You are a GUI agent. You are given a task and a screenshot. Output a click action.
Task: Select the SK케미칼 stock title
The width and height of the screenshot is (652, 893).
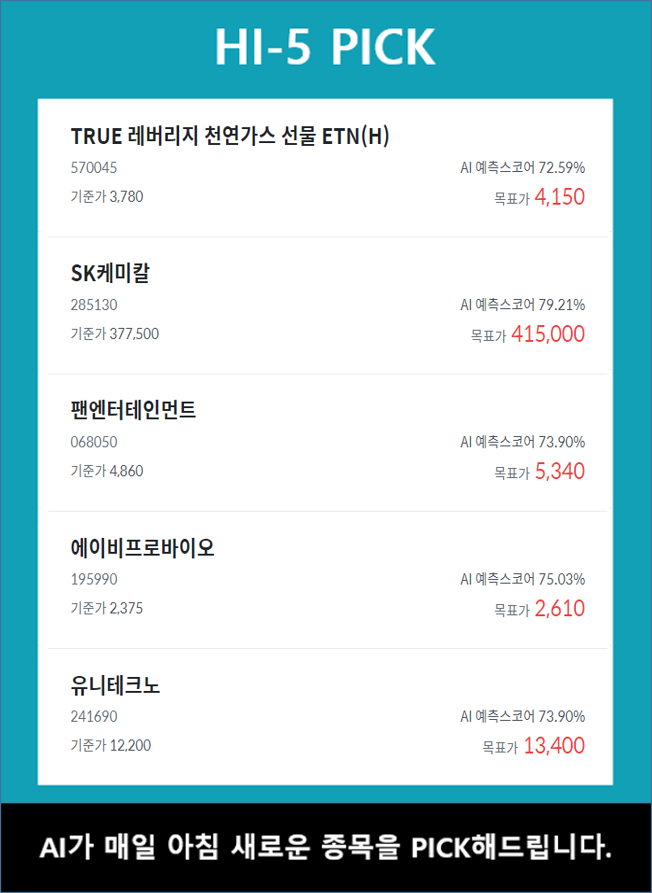(x=111, y=273)
